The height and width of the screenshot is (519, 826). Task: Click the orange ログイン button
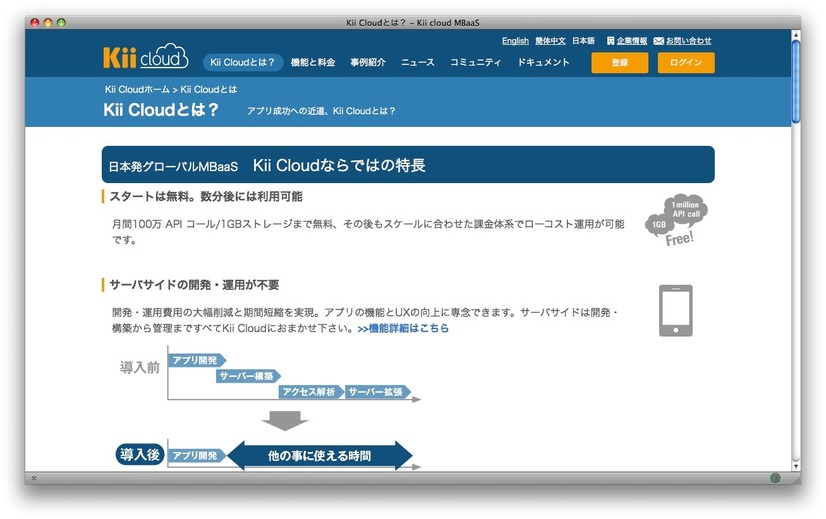point(686,62)
